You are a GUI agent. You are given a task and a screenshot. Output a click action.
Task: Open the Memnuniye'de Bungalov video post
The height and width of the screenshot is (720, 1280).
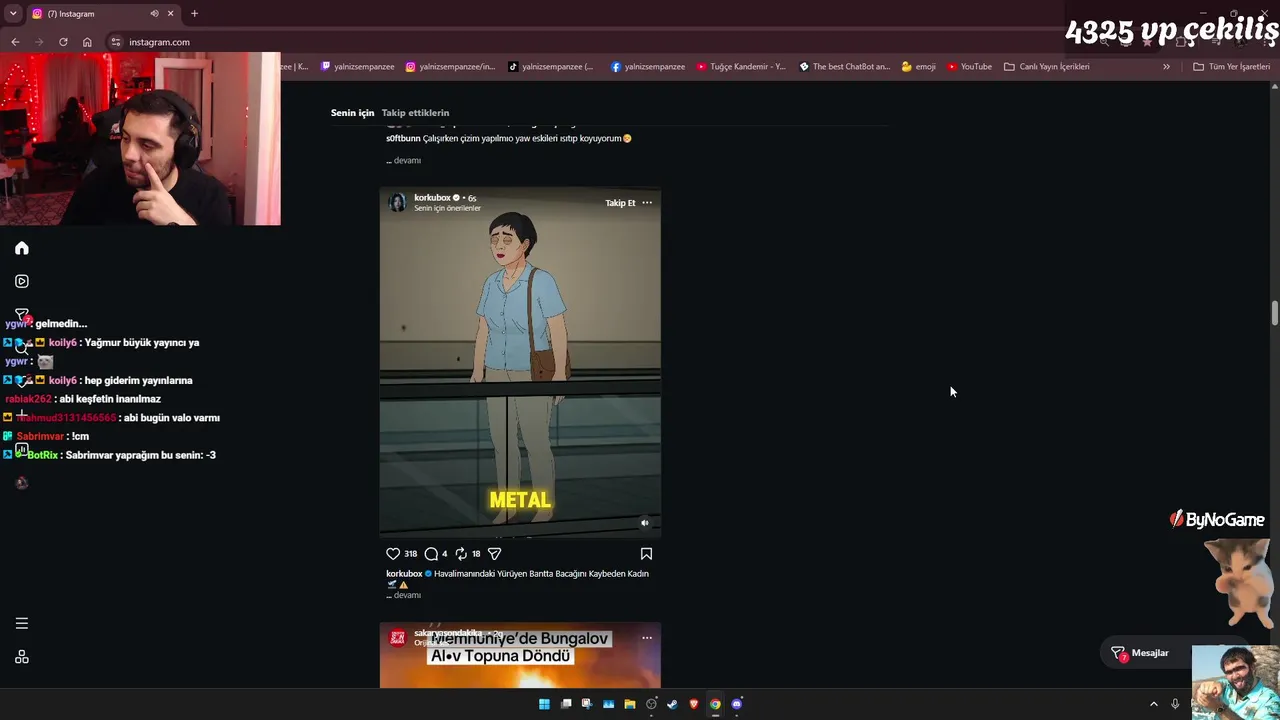coord(520,656)
